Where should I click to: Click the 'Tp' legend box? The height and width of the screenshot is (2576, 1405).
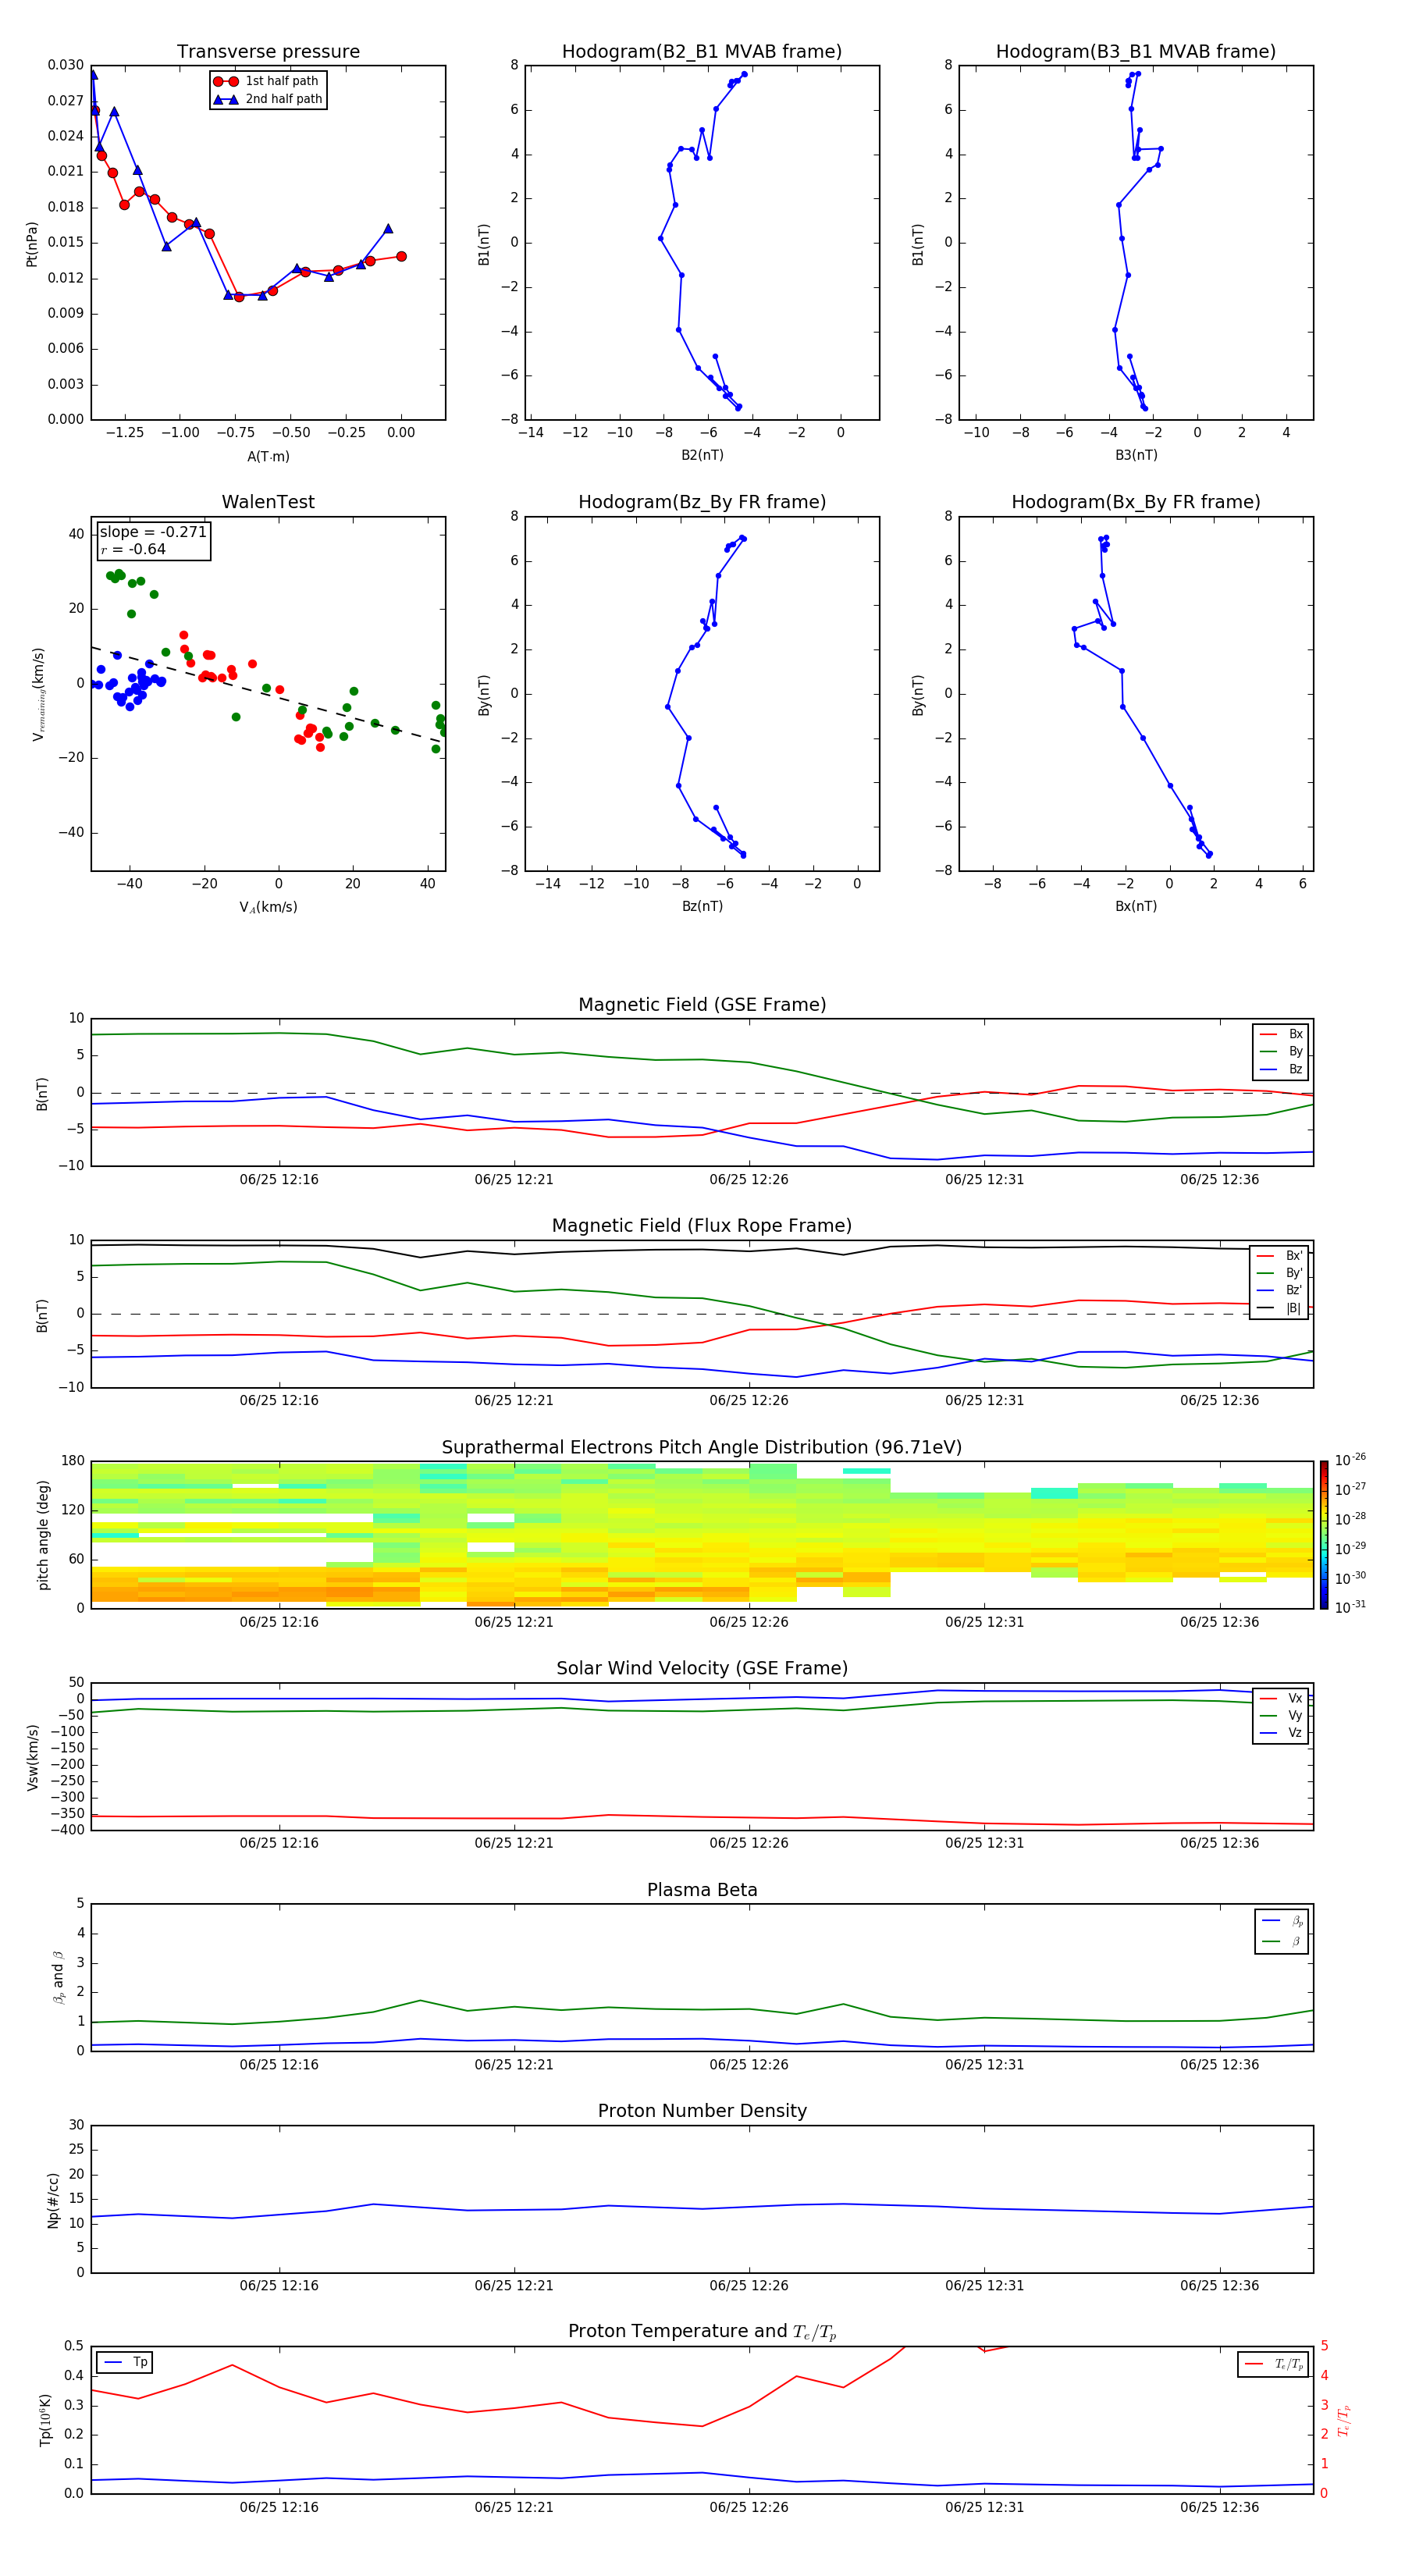(125, 2362)
